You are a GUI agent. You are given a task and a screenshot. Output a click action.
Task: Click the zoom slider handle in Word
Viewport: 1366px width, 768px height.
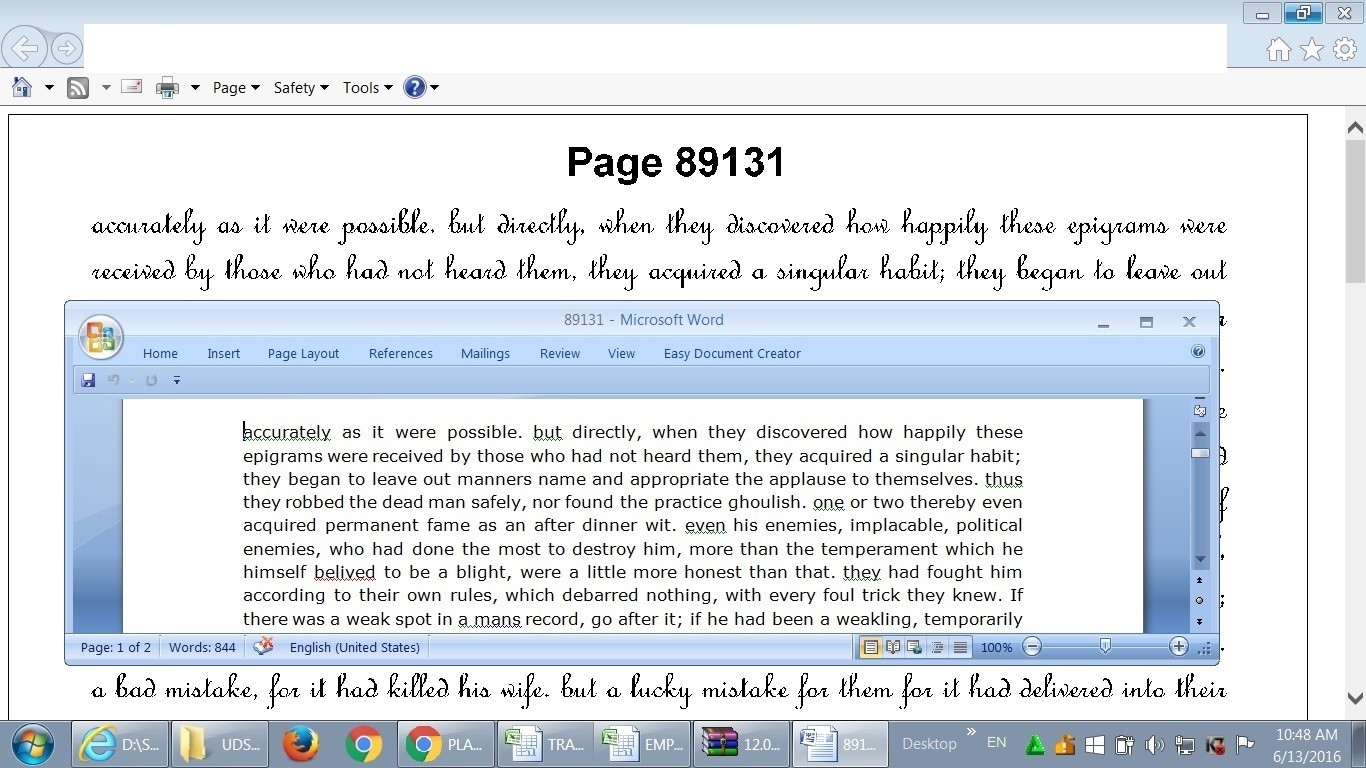click(x=1105, y=647)
